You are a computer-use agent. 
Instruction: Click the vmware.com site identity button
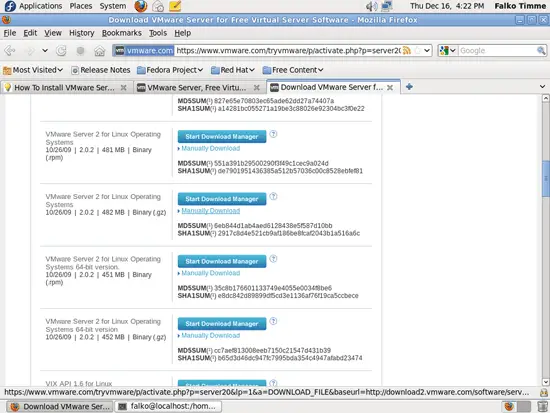pos(144,51)
